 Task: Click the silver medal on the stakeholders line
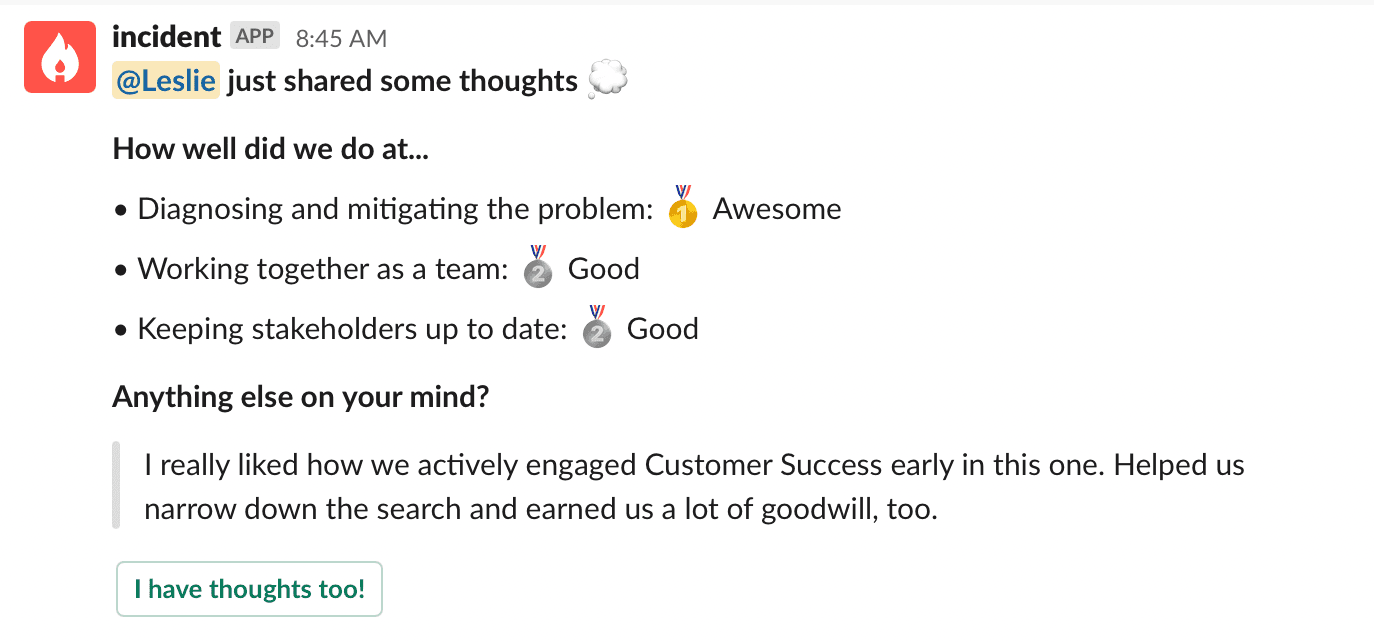point(597,327)
